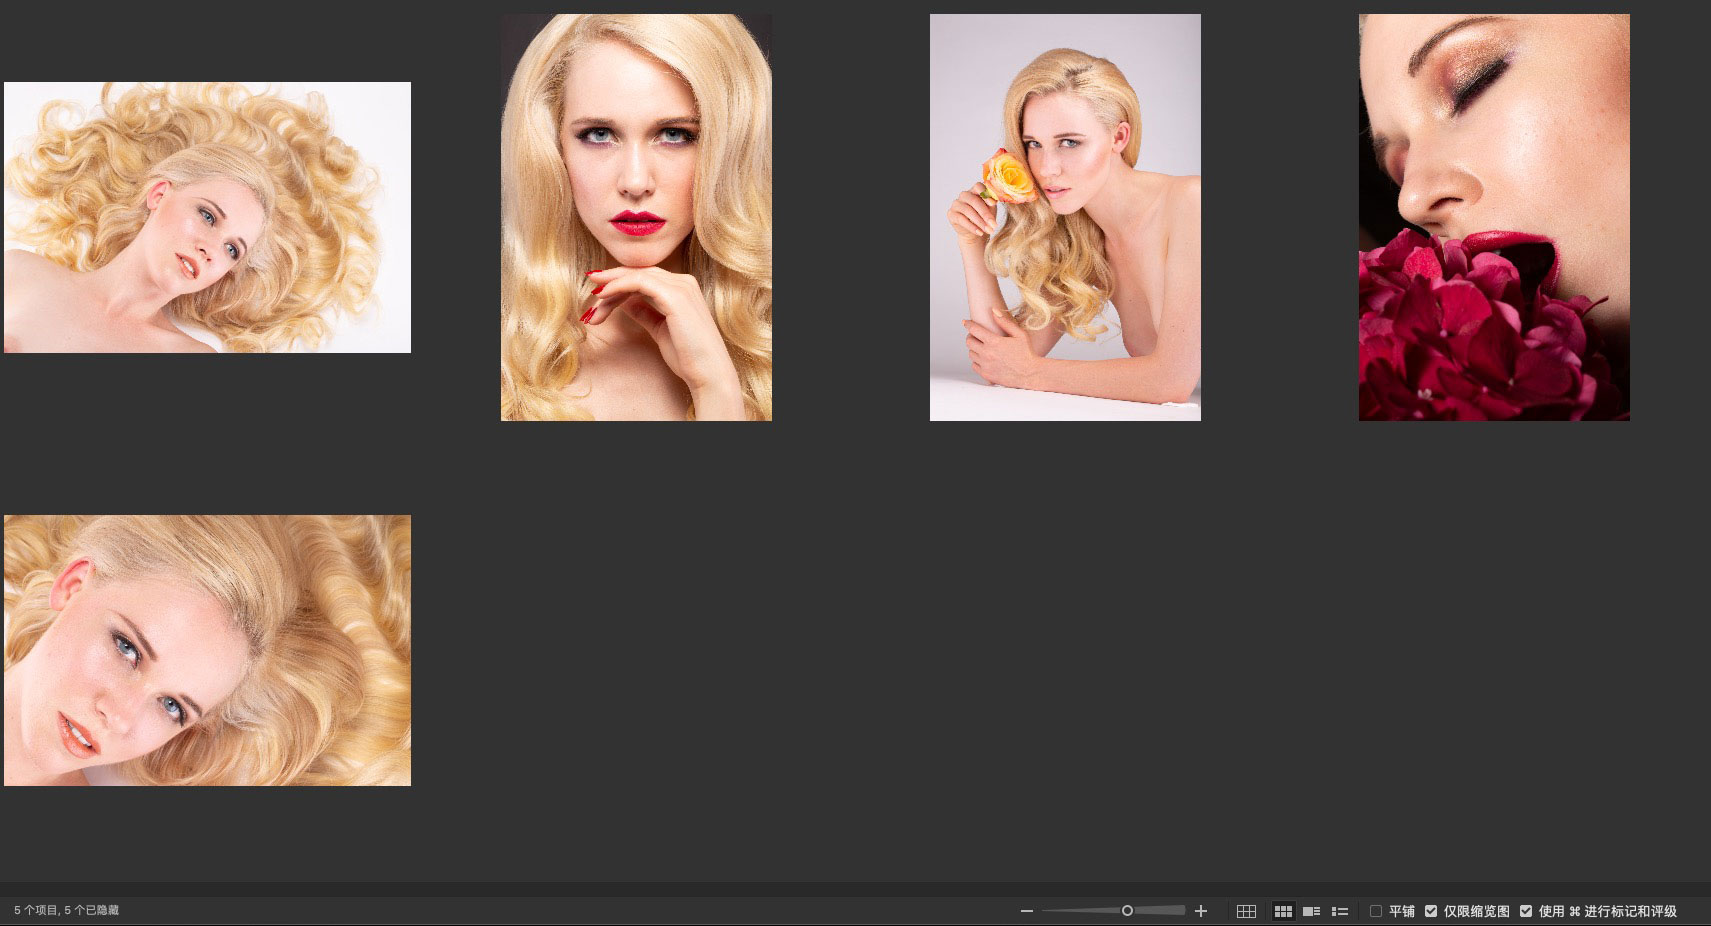
Task: Click the minus icon to shrink thumbnails
Action: [1026, 911]
